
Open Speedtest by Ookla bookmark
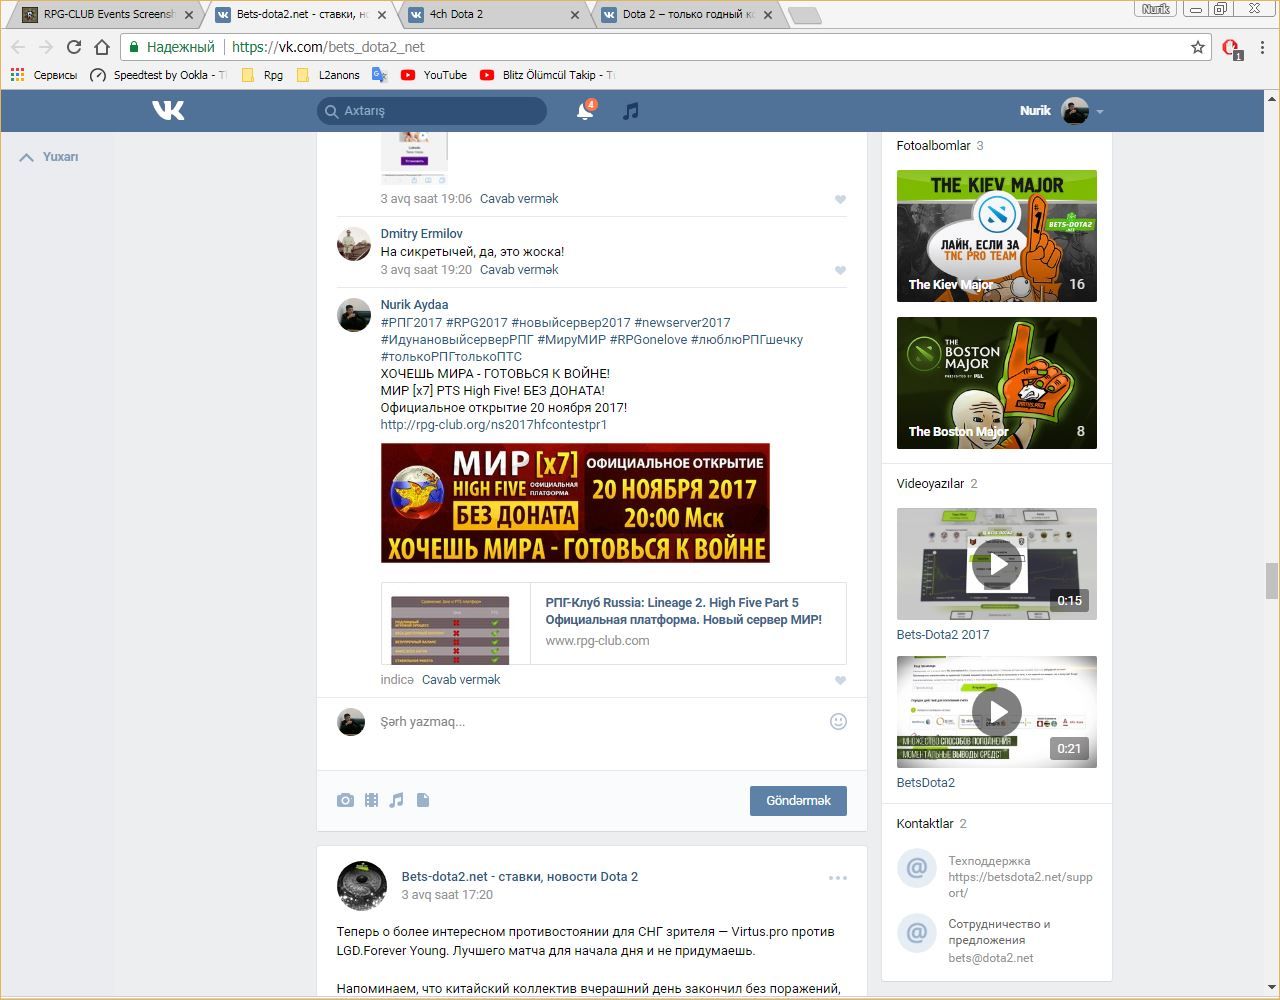[158, 75]
